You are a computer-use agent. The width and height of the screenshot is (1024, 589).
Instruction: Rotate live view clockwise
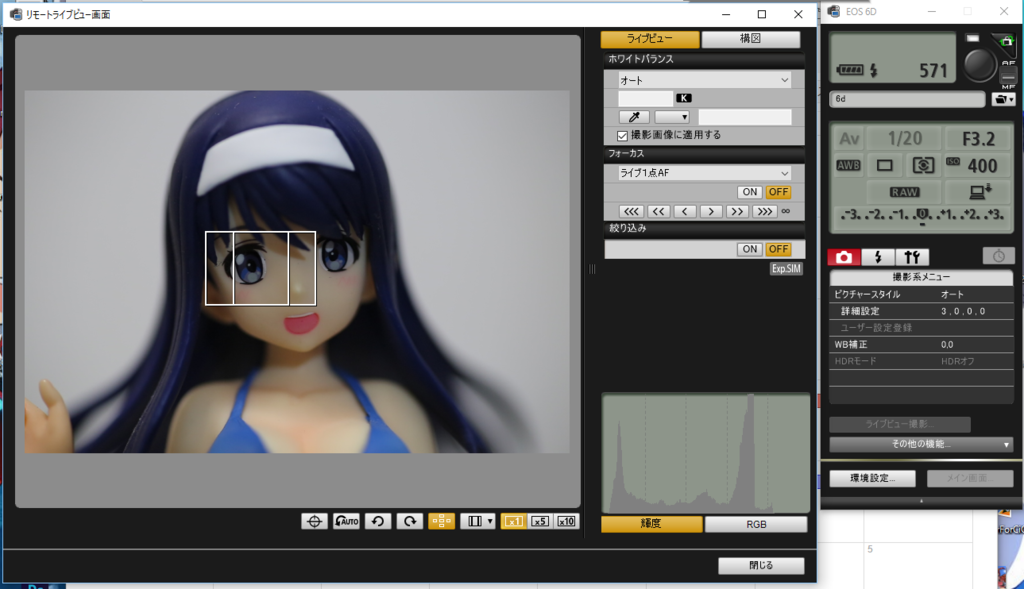409,521
